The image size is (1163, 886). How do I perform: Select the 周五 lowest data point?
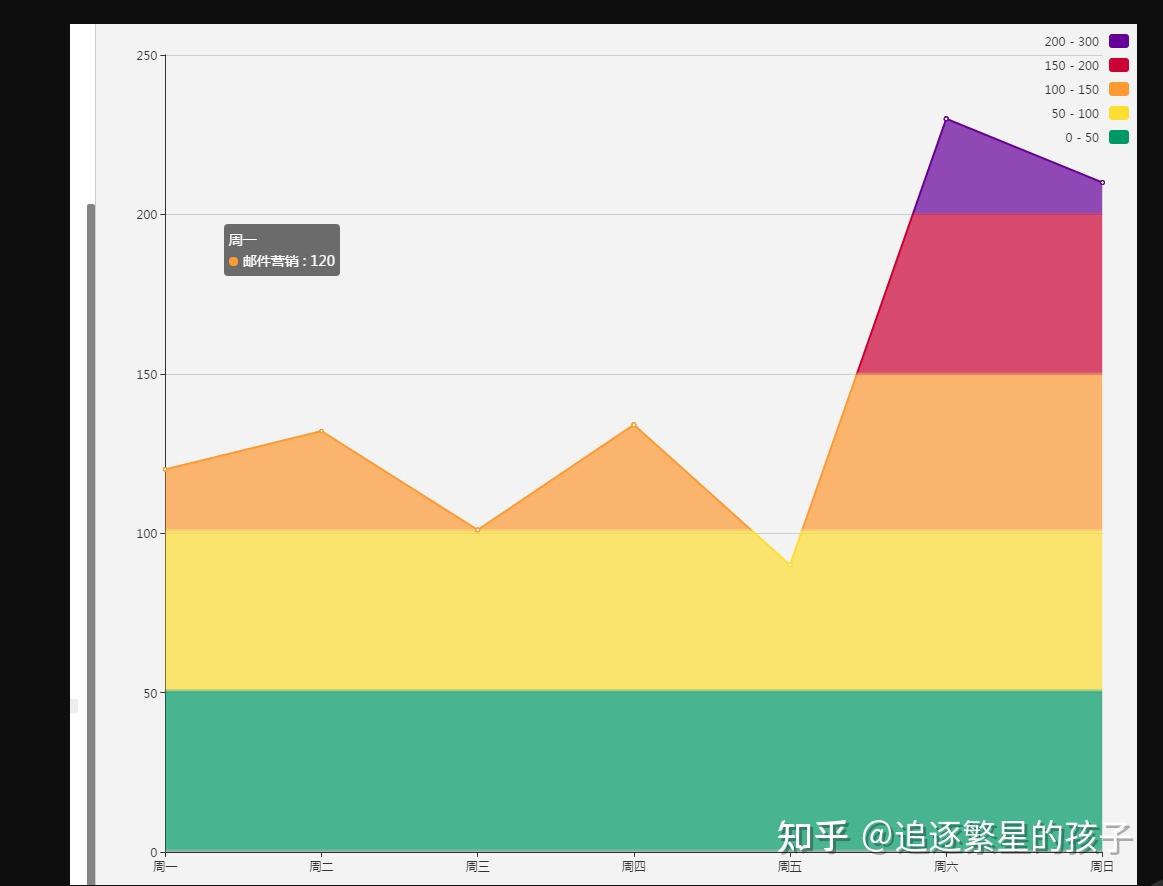point(790,564)
